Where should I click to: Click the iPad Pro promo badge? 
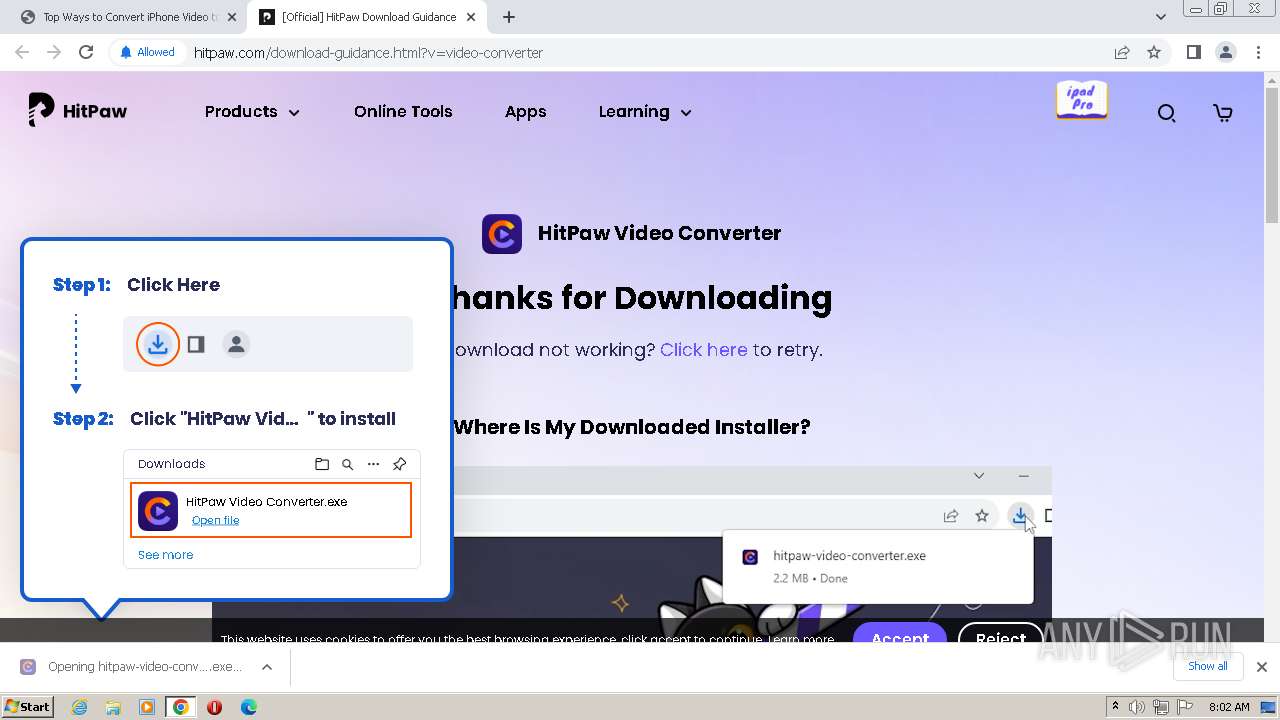coord(1082,100)
